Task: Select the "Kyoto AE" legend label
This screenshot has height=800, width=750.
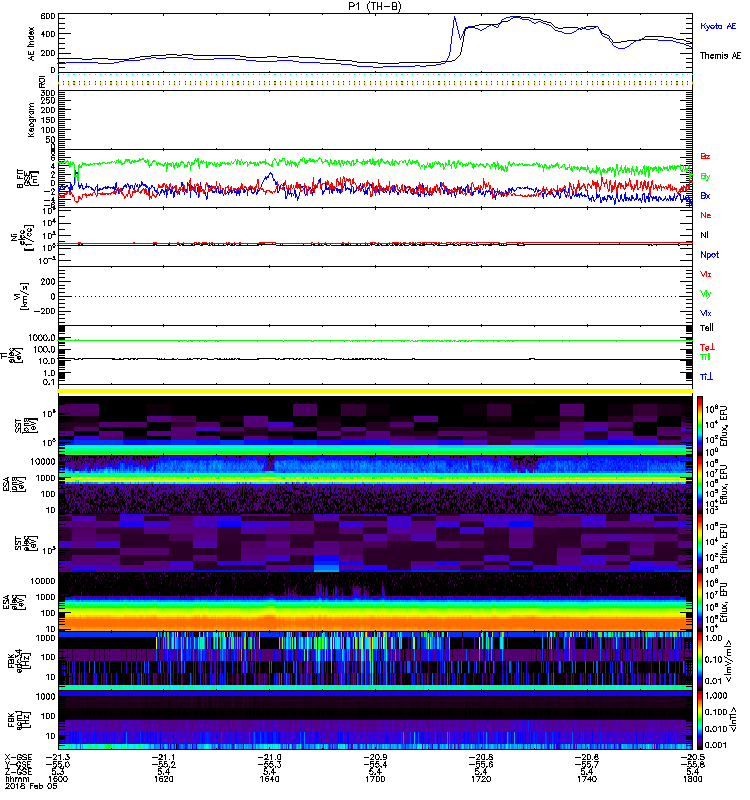Action: pos(718,26)
